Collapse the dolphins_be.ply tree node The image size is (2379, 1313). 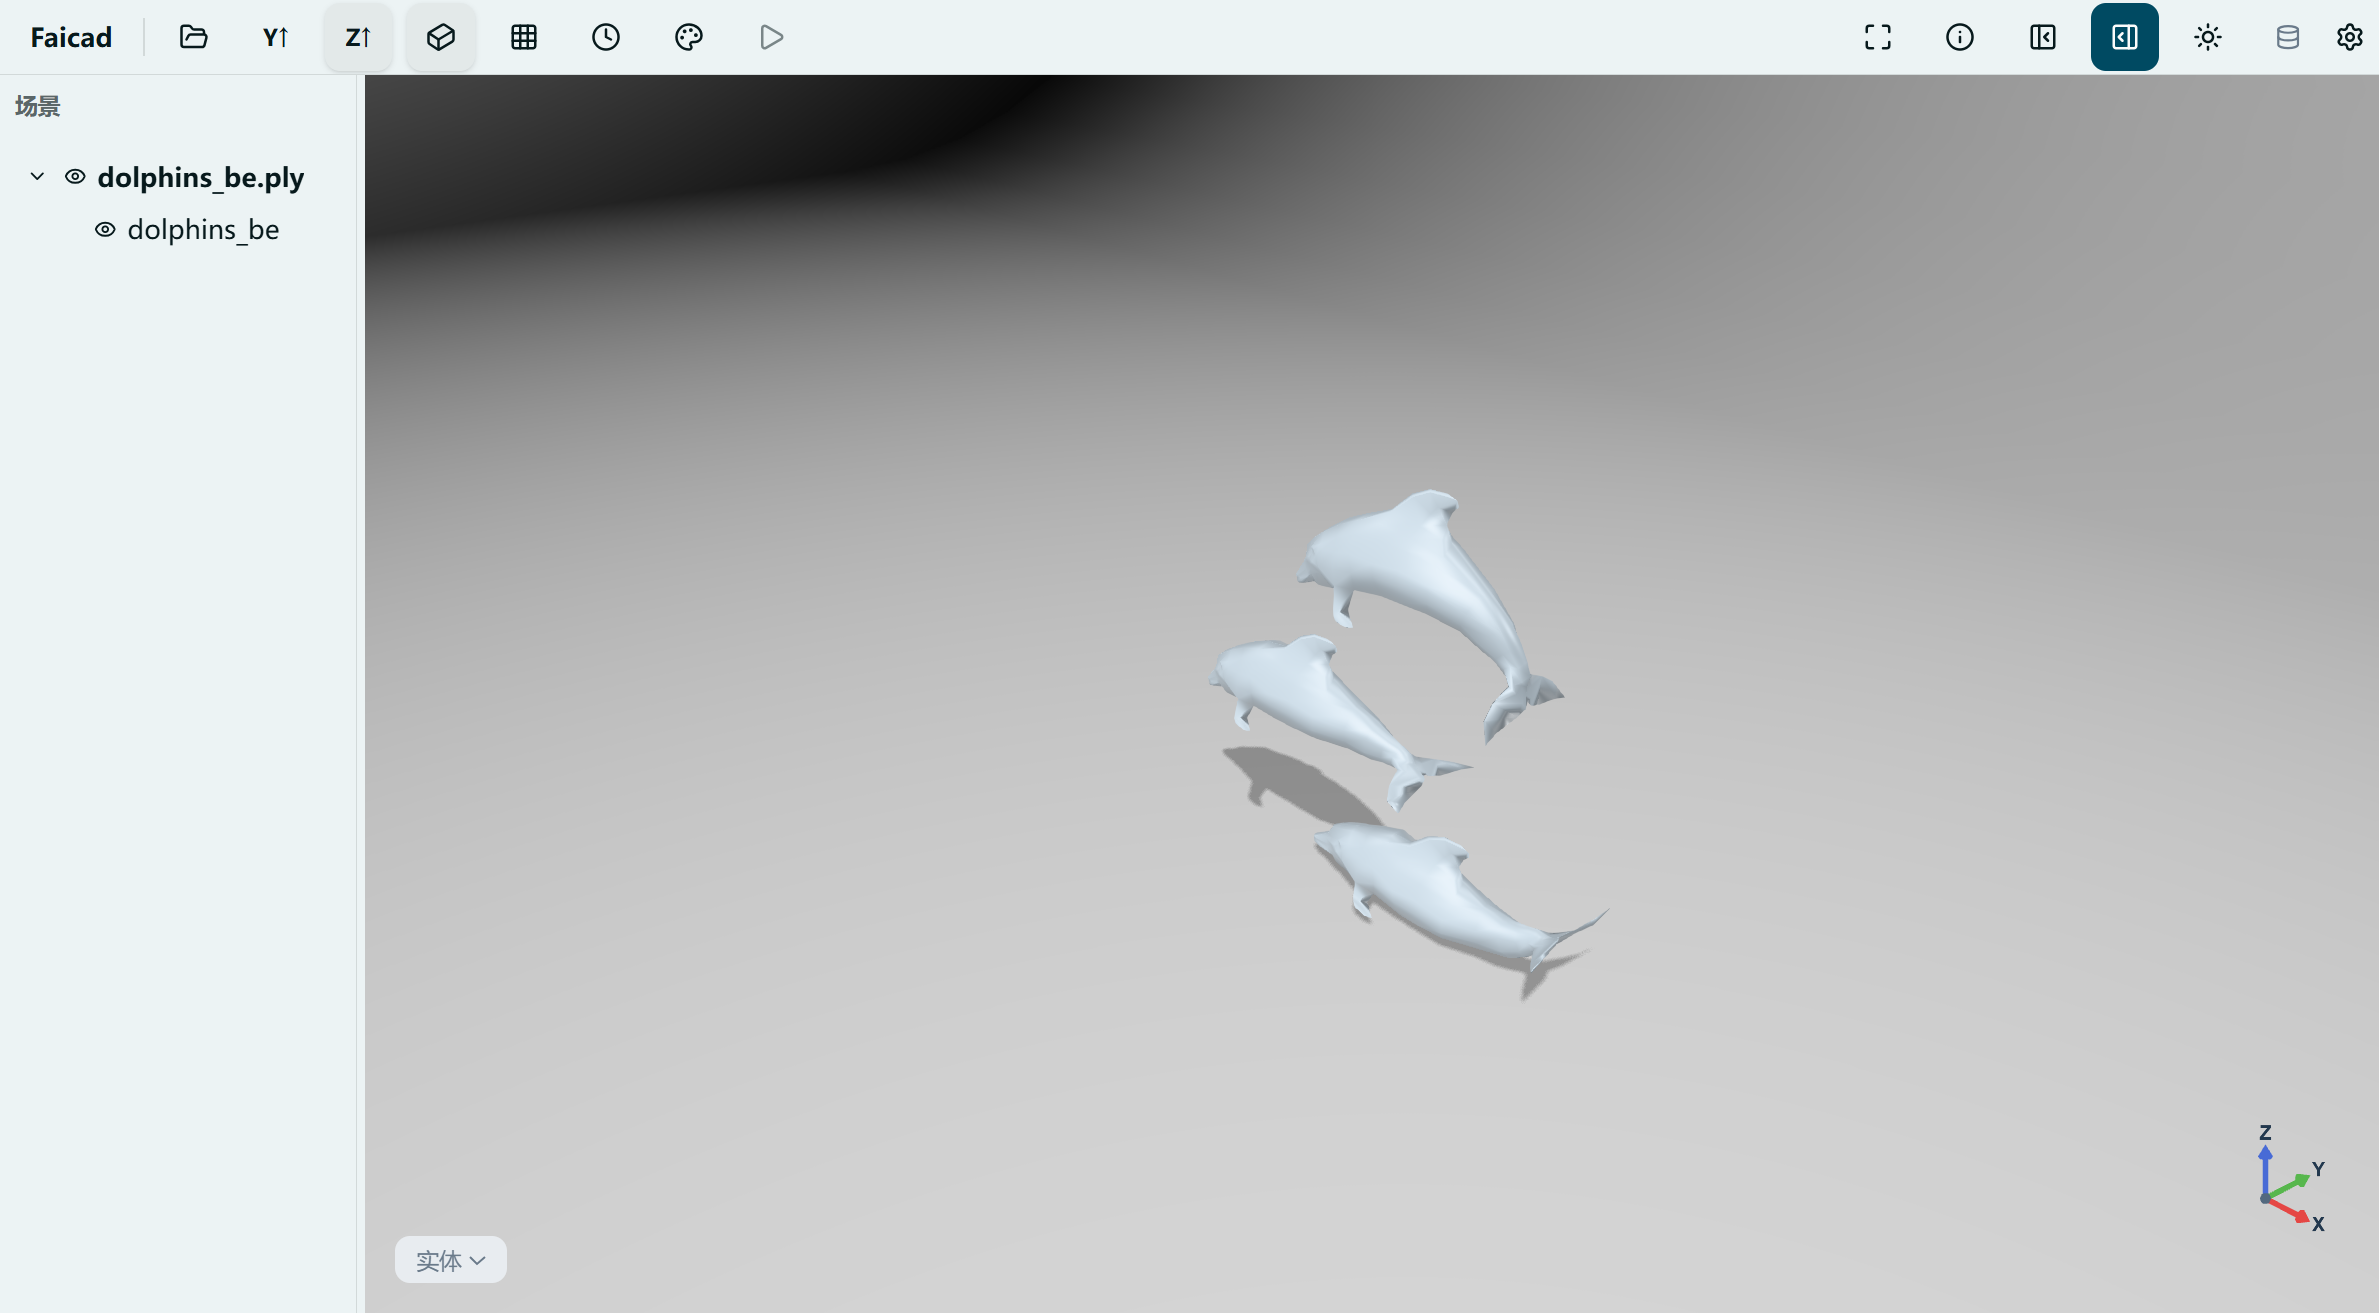click(x=37, y=176)
